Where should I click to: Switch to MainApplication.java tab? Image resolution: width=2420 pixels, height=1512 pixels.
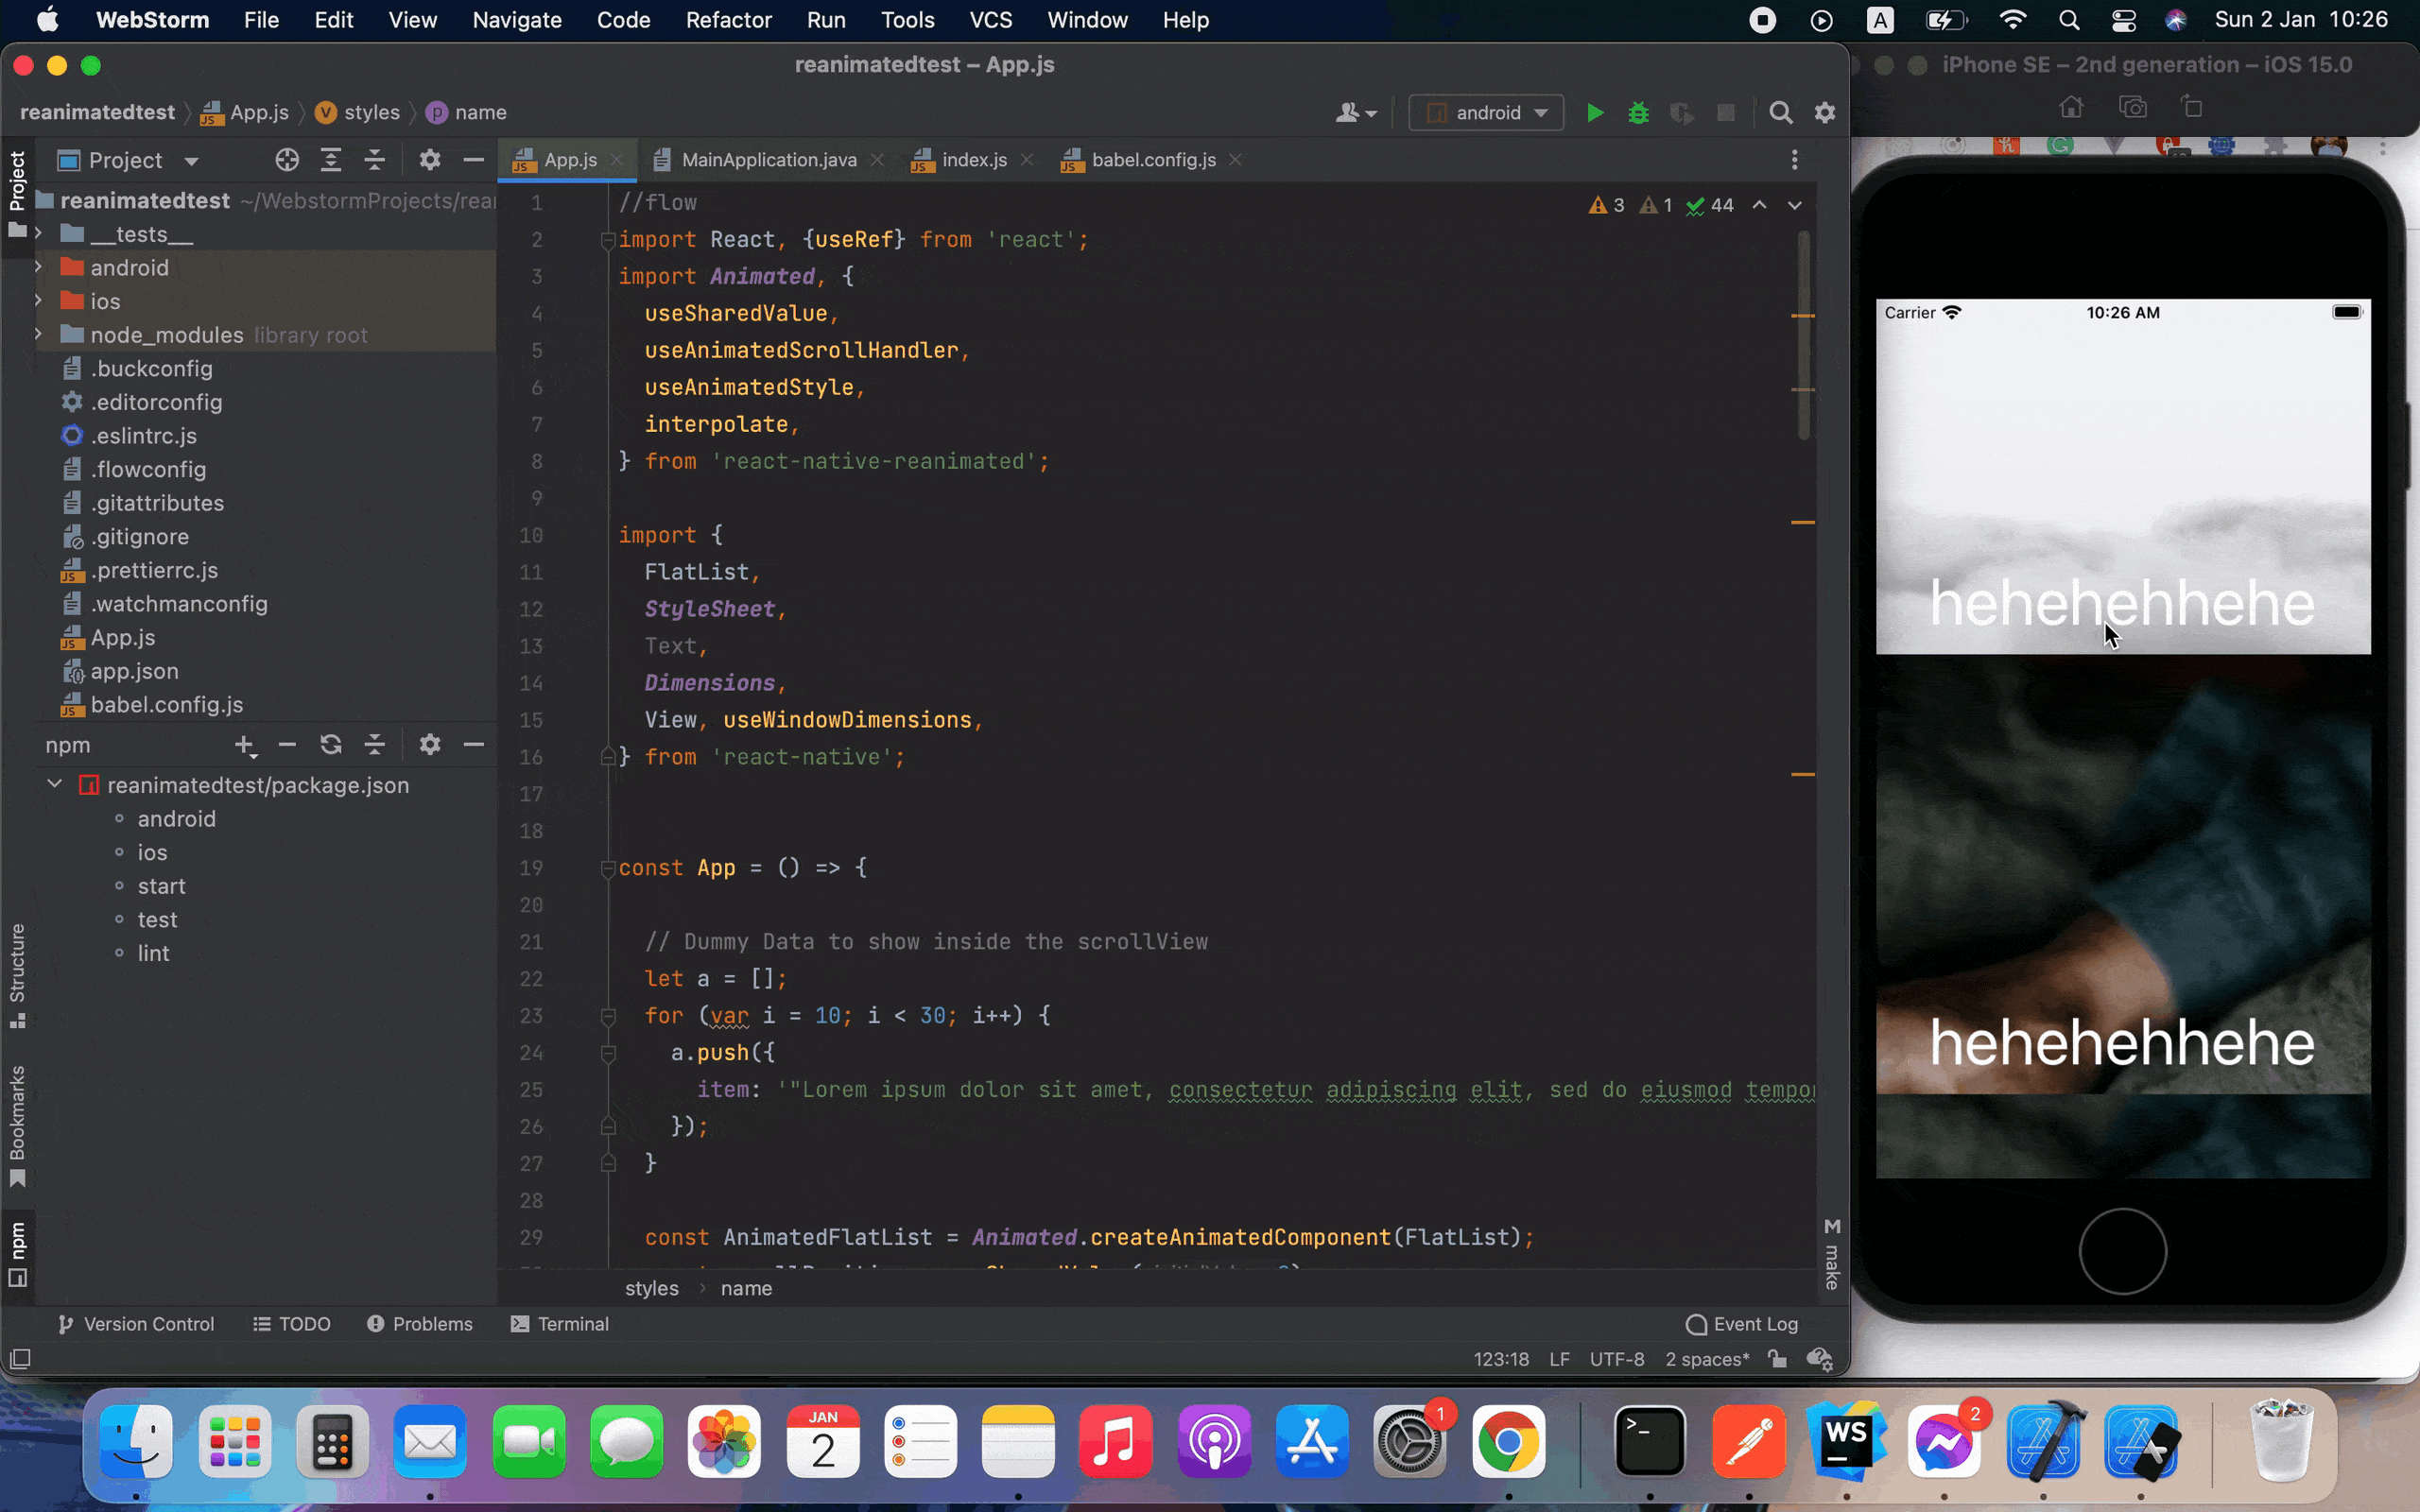(768, 160)
